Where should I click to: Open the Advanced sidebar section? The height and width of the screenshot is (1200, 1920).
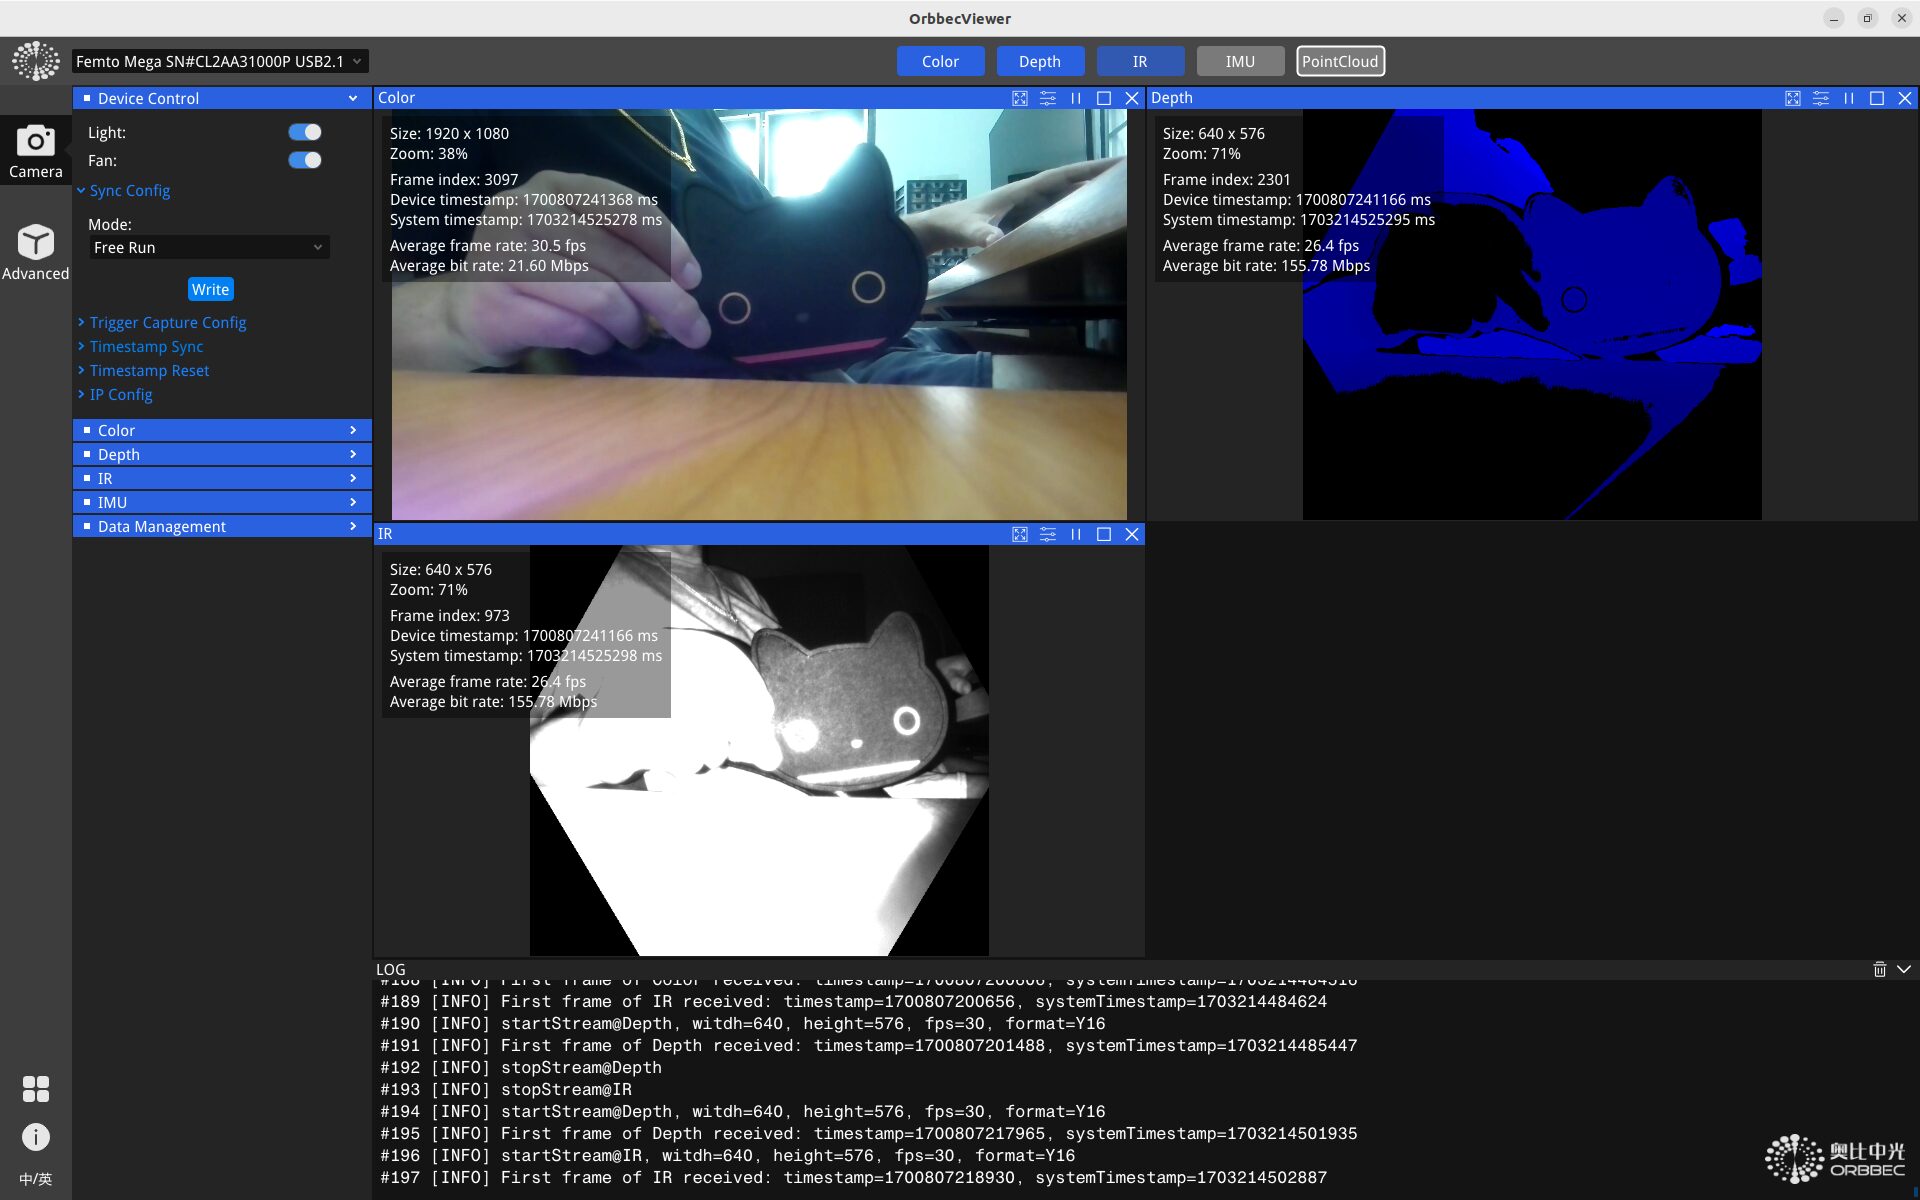click(x=35, y=252)
